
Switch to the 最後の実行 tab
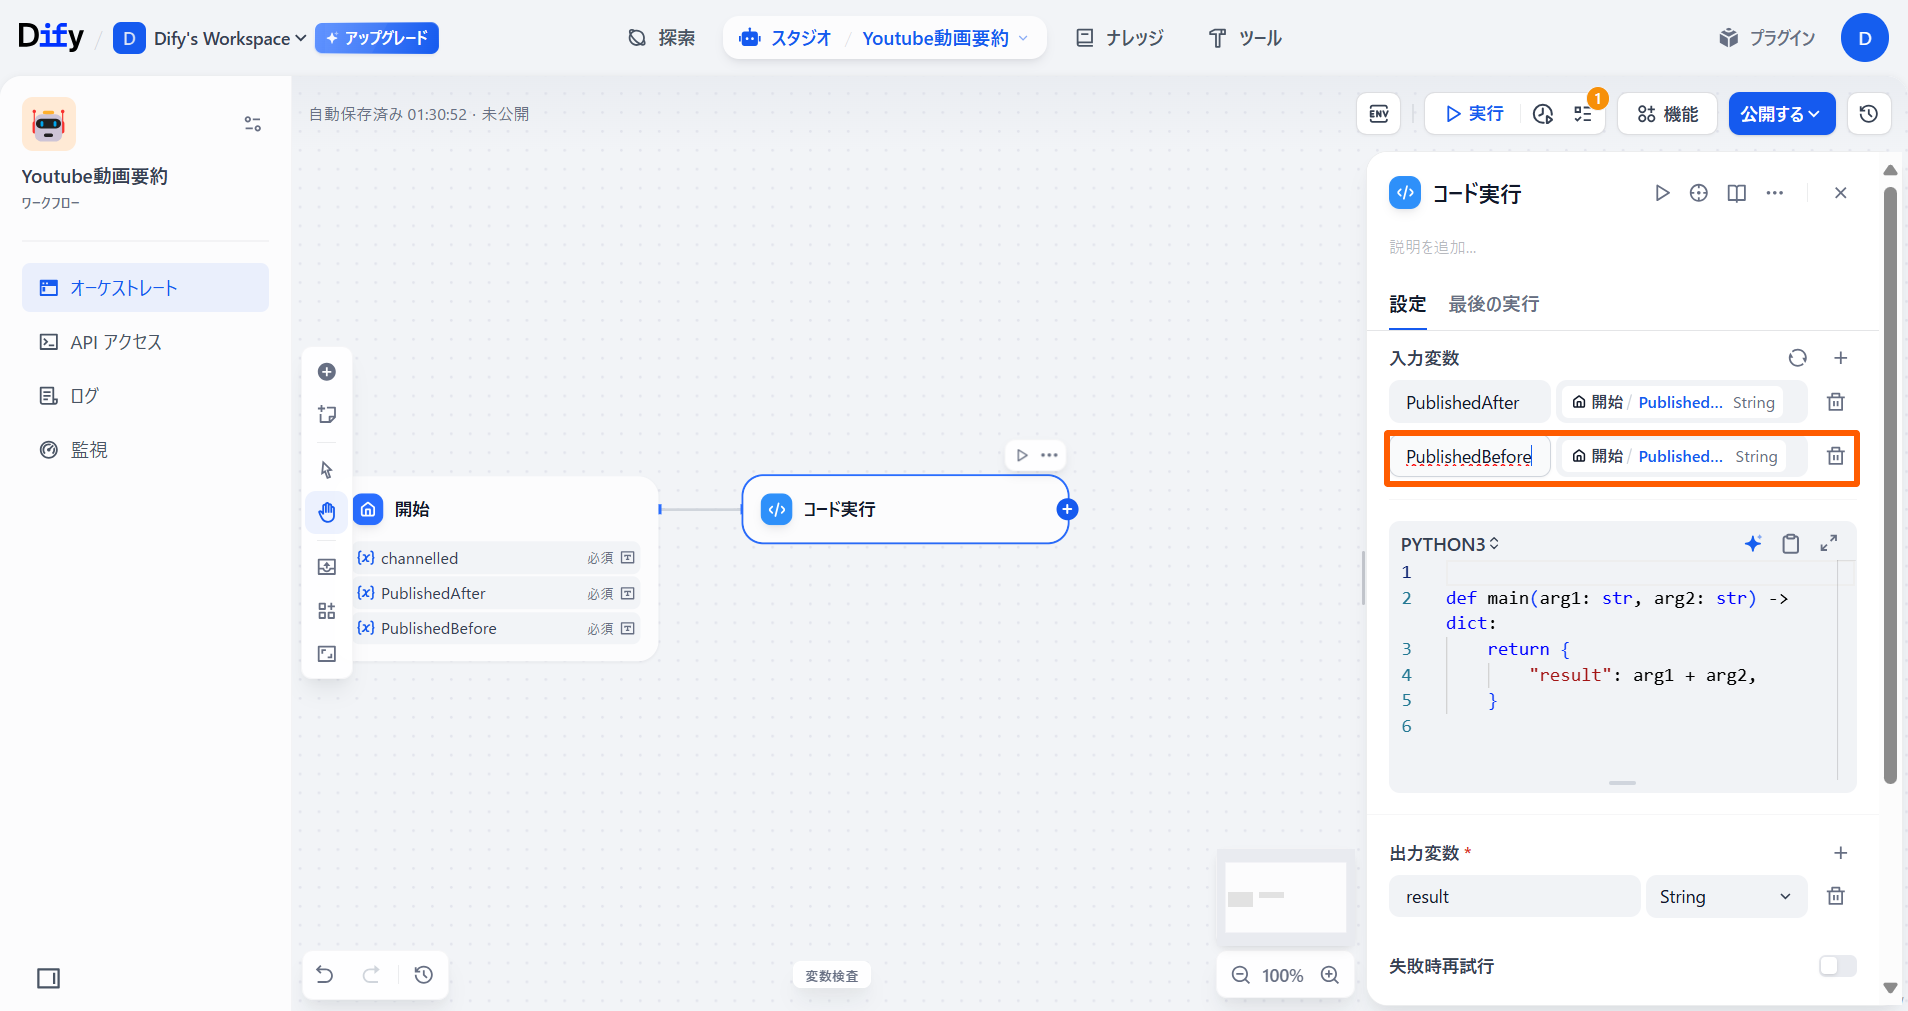click(x=1493, y=304)
